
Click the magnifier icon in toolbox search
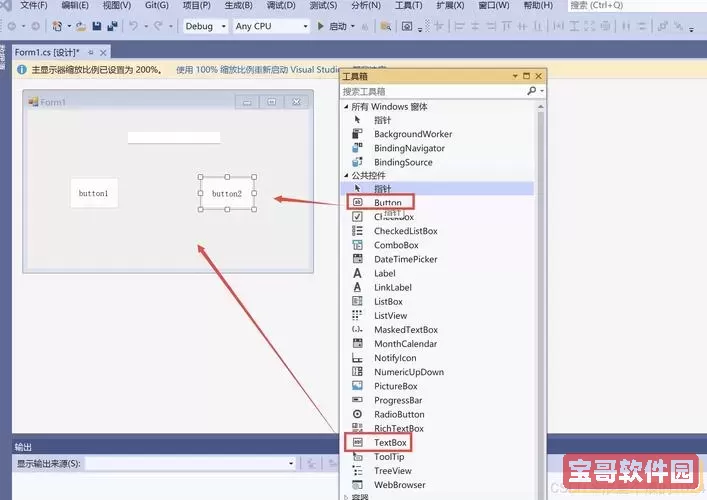[x=532, y=91]
